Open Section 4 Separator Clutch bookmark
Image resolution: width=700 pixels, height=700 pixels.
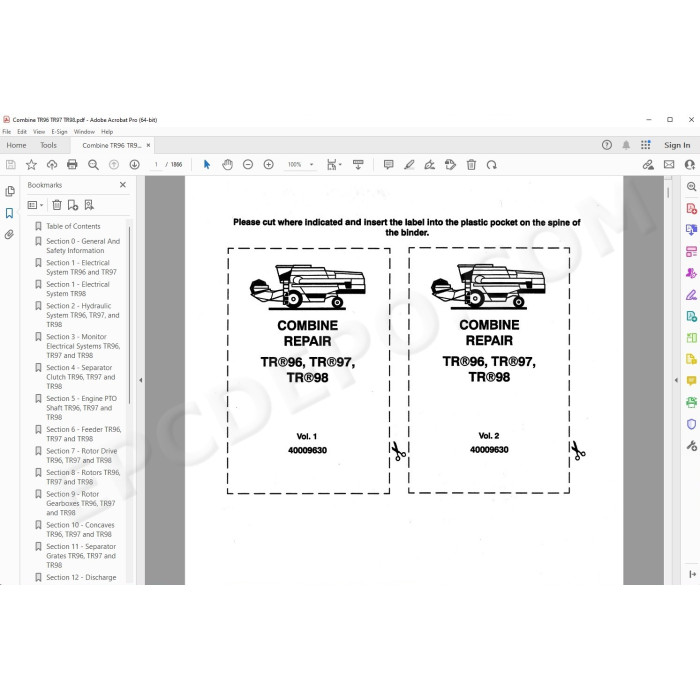(x=81, y=377)
